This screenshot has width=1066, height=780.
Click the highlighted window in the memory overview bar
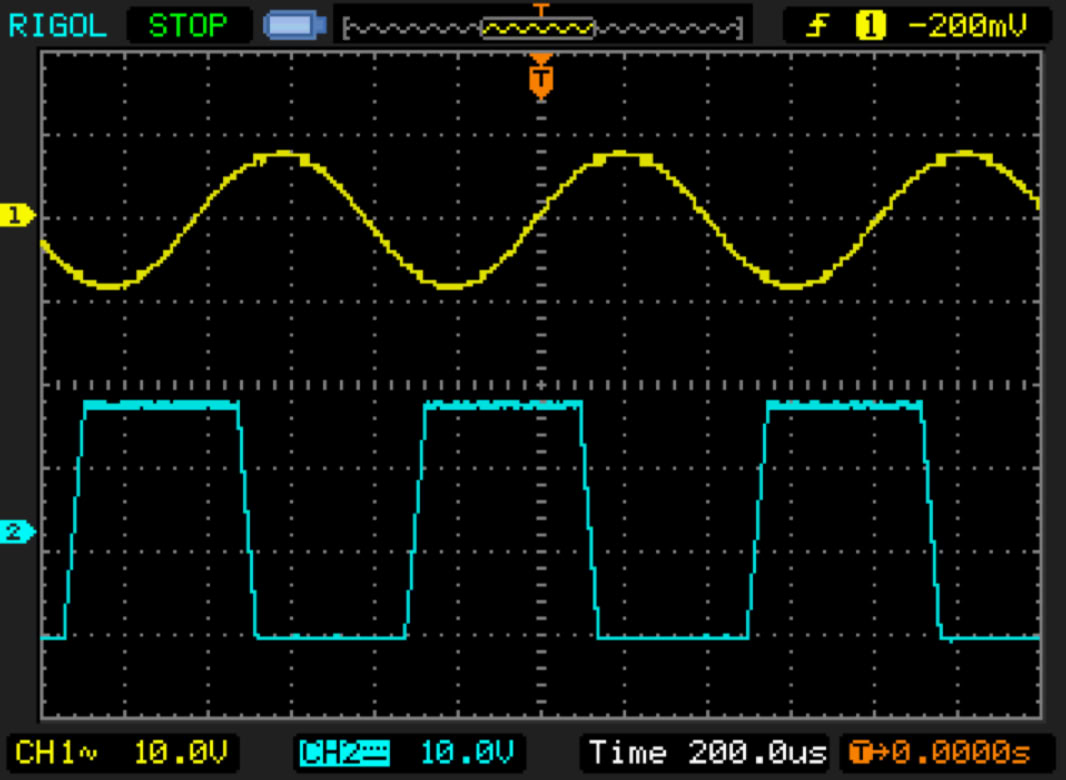tap(538, 28)
